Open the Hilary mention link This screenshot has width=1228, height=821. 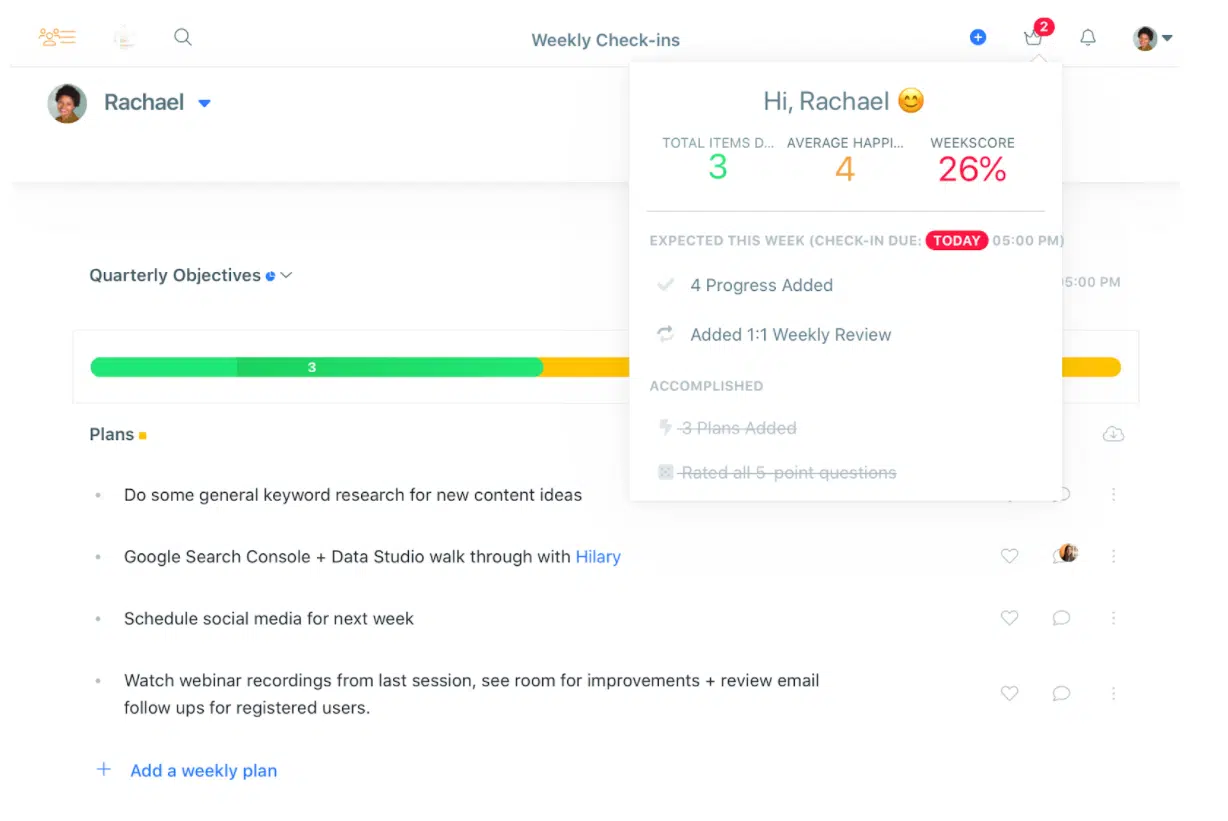pyautogui.click(x=598, y=557)
